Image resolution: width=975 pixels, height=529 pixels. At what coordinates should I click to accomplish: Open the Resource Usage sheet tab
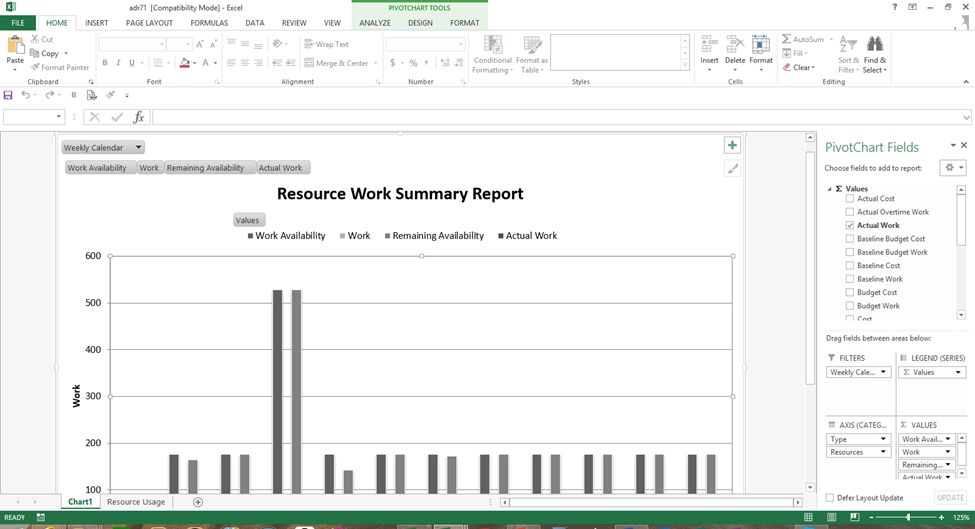pos(136,502)
